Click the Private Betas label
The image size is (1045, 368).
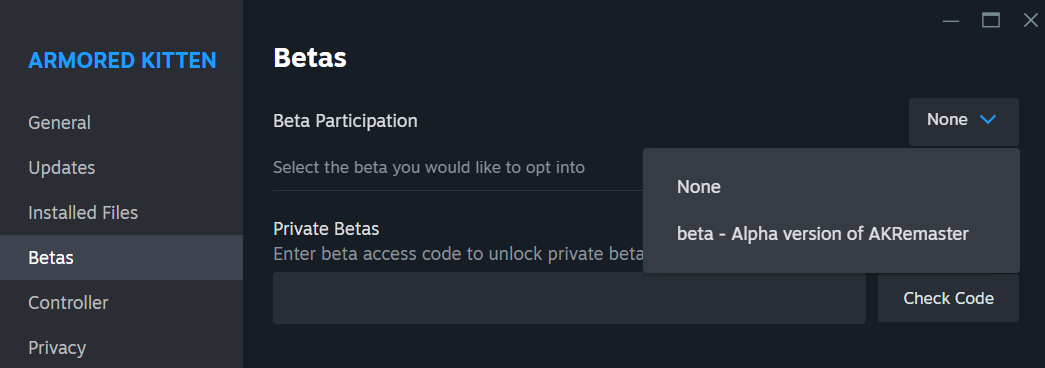point(326,229)
